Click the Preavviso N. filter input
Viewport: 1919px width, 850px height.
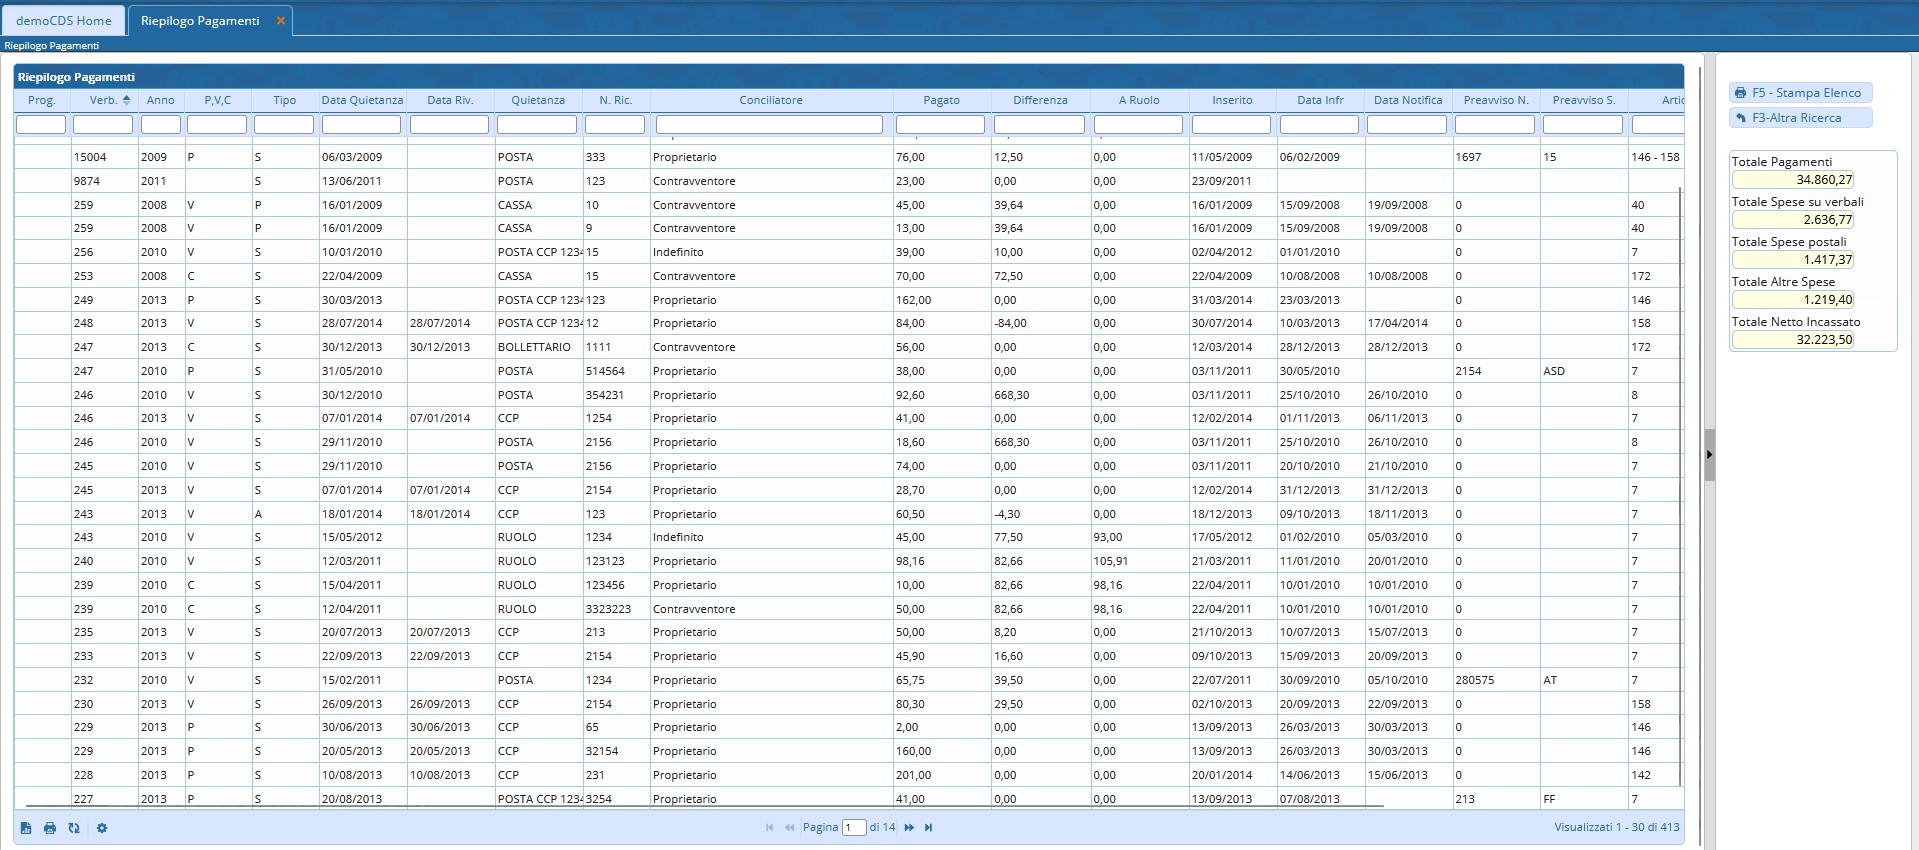point(1495,125)
